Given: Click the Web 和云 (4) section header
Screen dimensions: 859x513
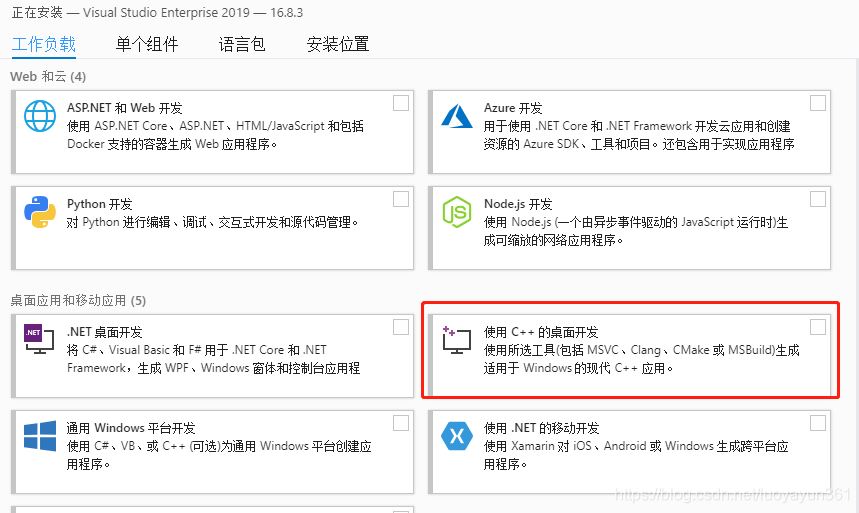Looking at the screenshot, I should tap(48, 77).
